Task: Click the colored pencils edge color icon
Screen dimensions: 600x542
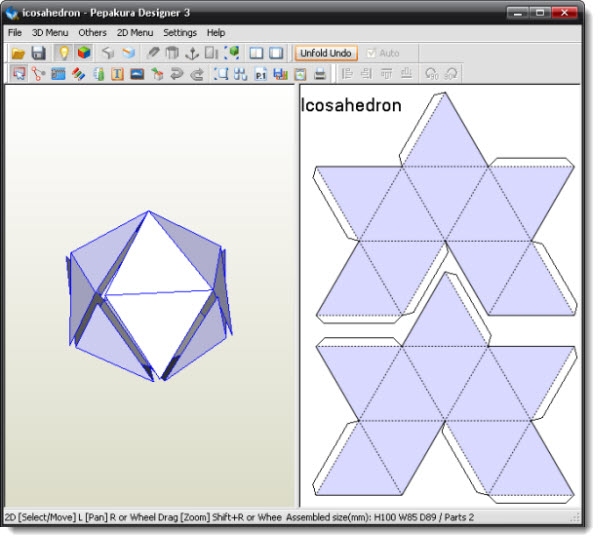Action: 78,74
